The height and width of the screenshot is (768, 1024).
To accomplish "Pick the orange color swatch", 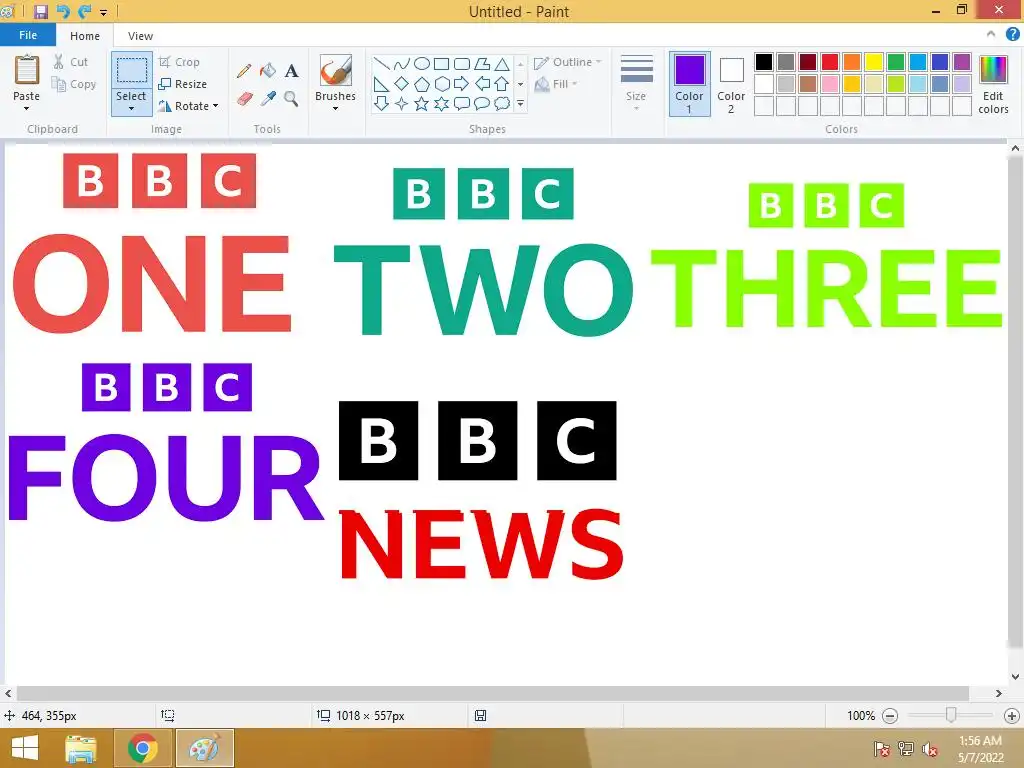I will point(852,62).
